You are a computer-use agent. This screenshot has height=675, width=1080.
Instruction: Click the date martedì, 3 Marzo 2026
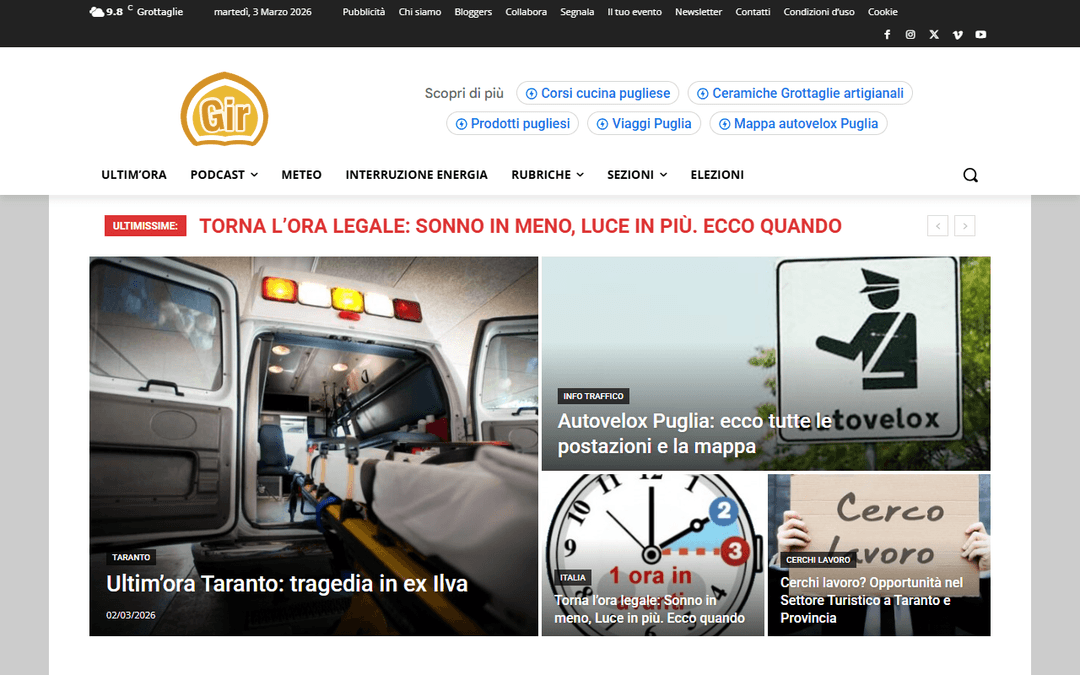tap(262, 12)
